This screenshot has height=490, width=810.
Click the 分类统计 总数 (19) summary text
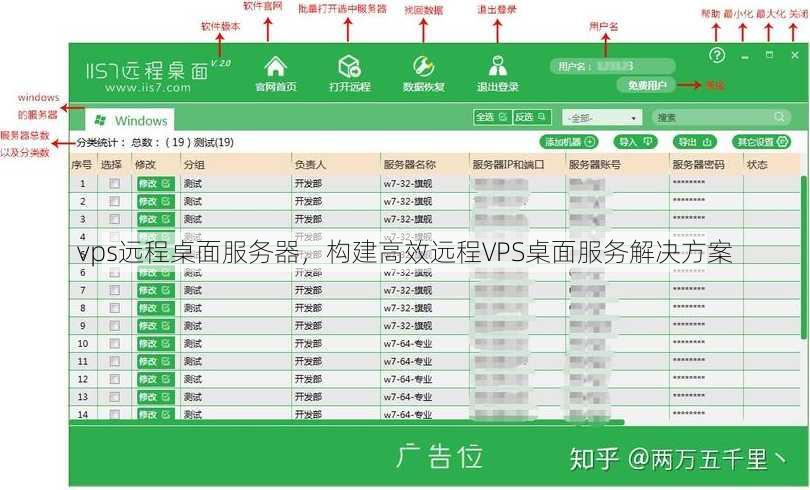(x=155, y=142)
